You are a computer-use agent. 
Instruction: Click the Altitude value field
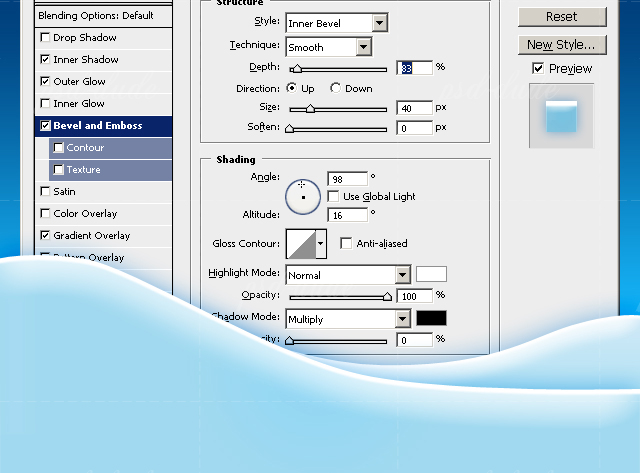tap(348, 215)
